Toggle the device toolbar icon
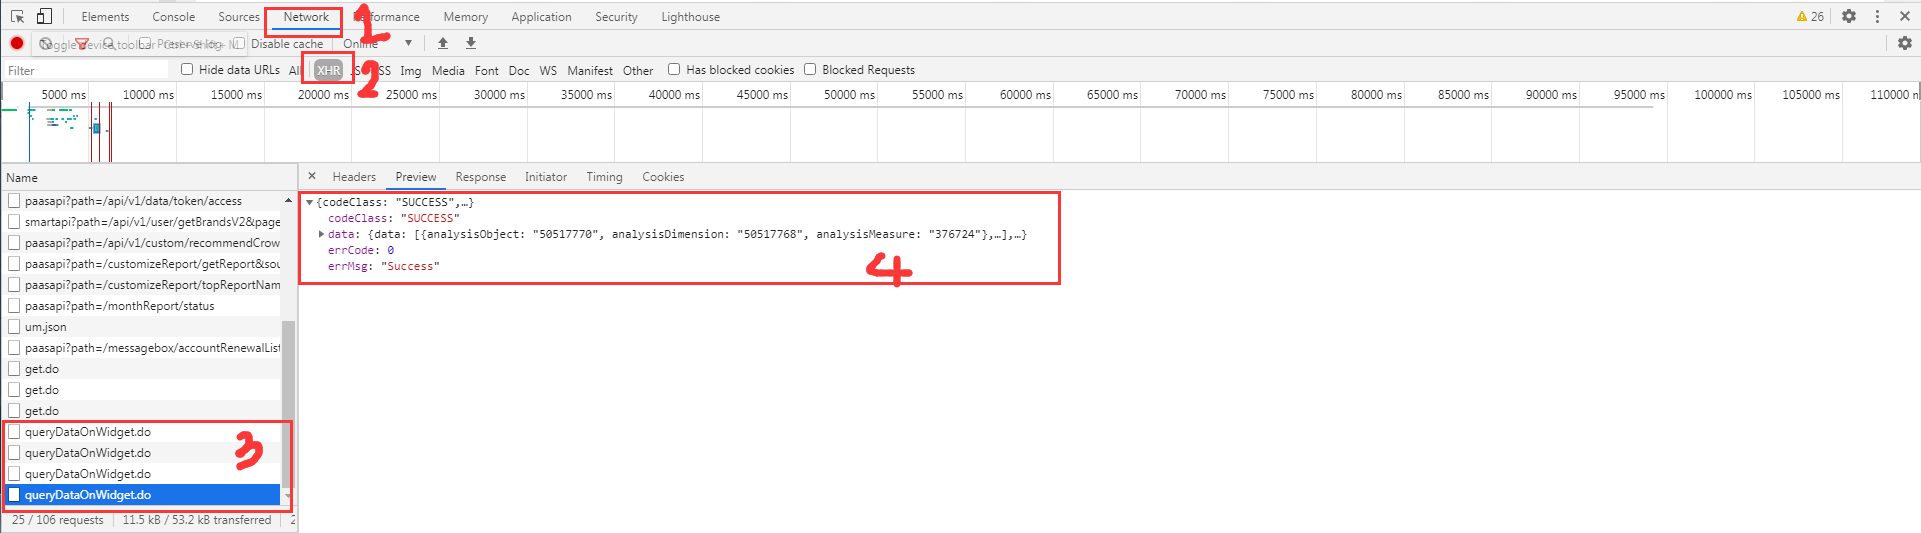Image resolution: width=1921 pixels, height=533 pixels. (44, 16)
